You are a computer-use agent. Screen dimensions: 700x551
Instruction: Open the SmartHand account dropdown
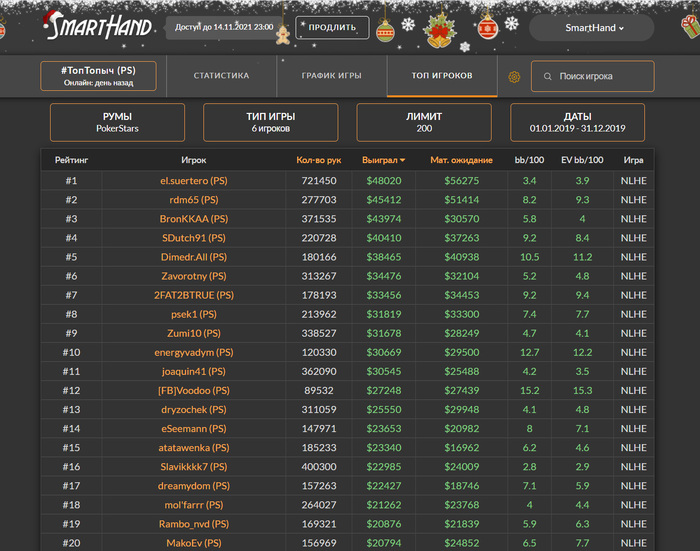[x=594, y=28]
